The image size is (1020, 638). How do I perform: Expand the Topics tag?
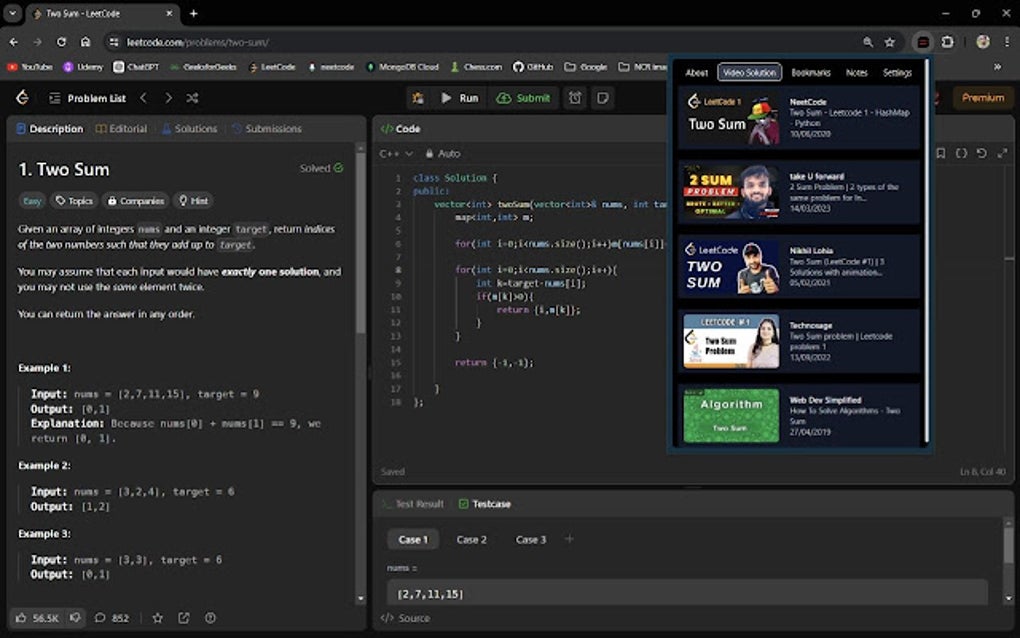74,201
